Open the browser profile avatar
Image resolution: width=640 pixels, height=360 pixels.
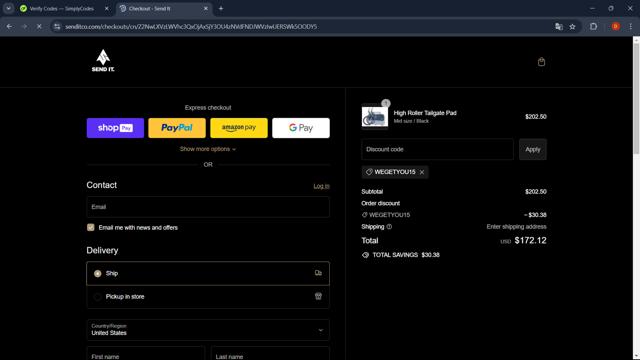click(x=616, y=27)
